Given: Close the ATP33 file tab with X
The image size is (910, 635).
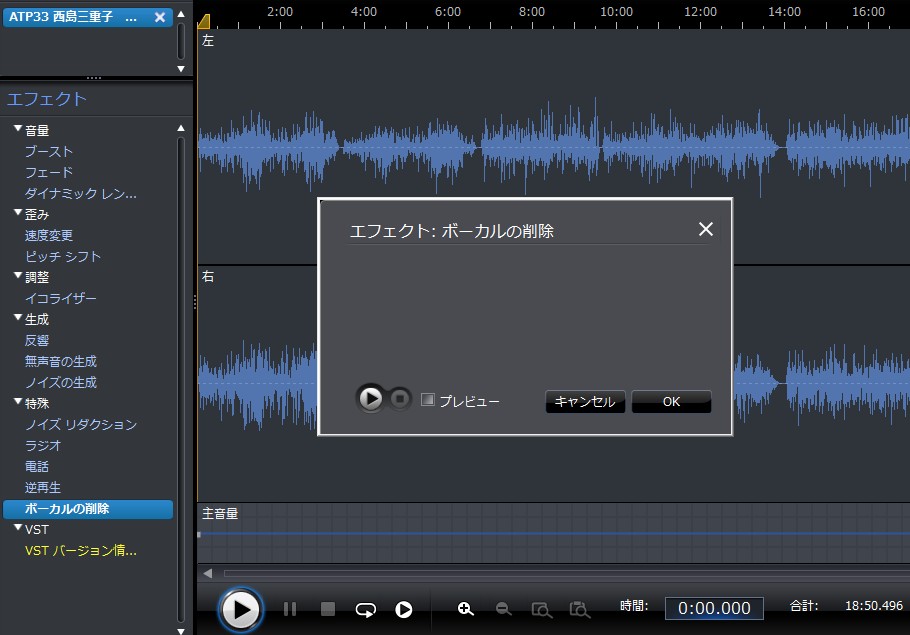Looking at the screenshot, I should tap(160, 17).
